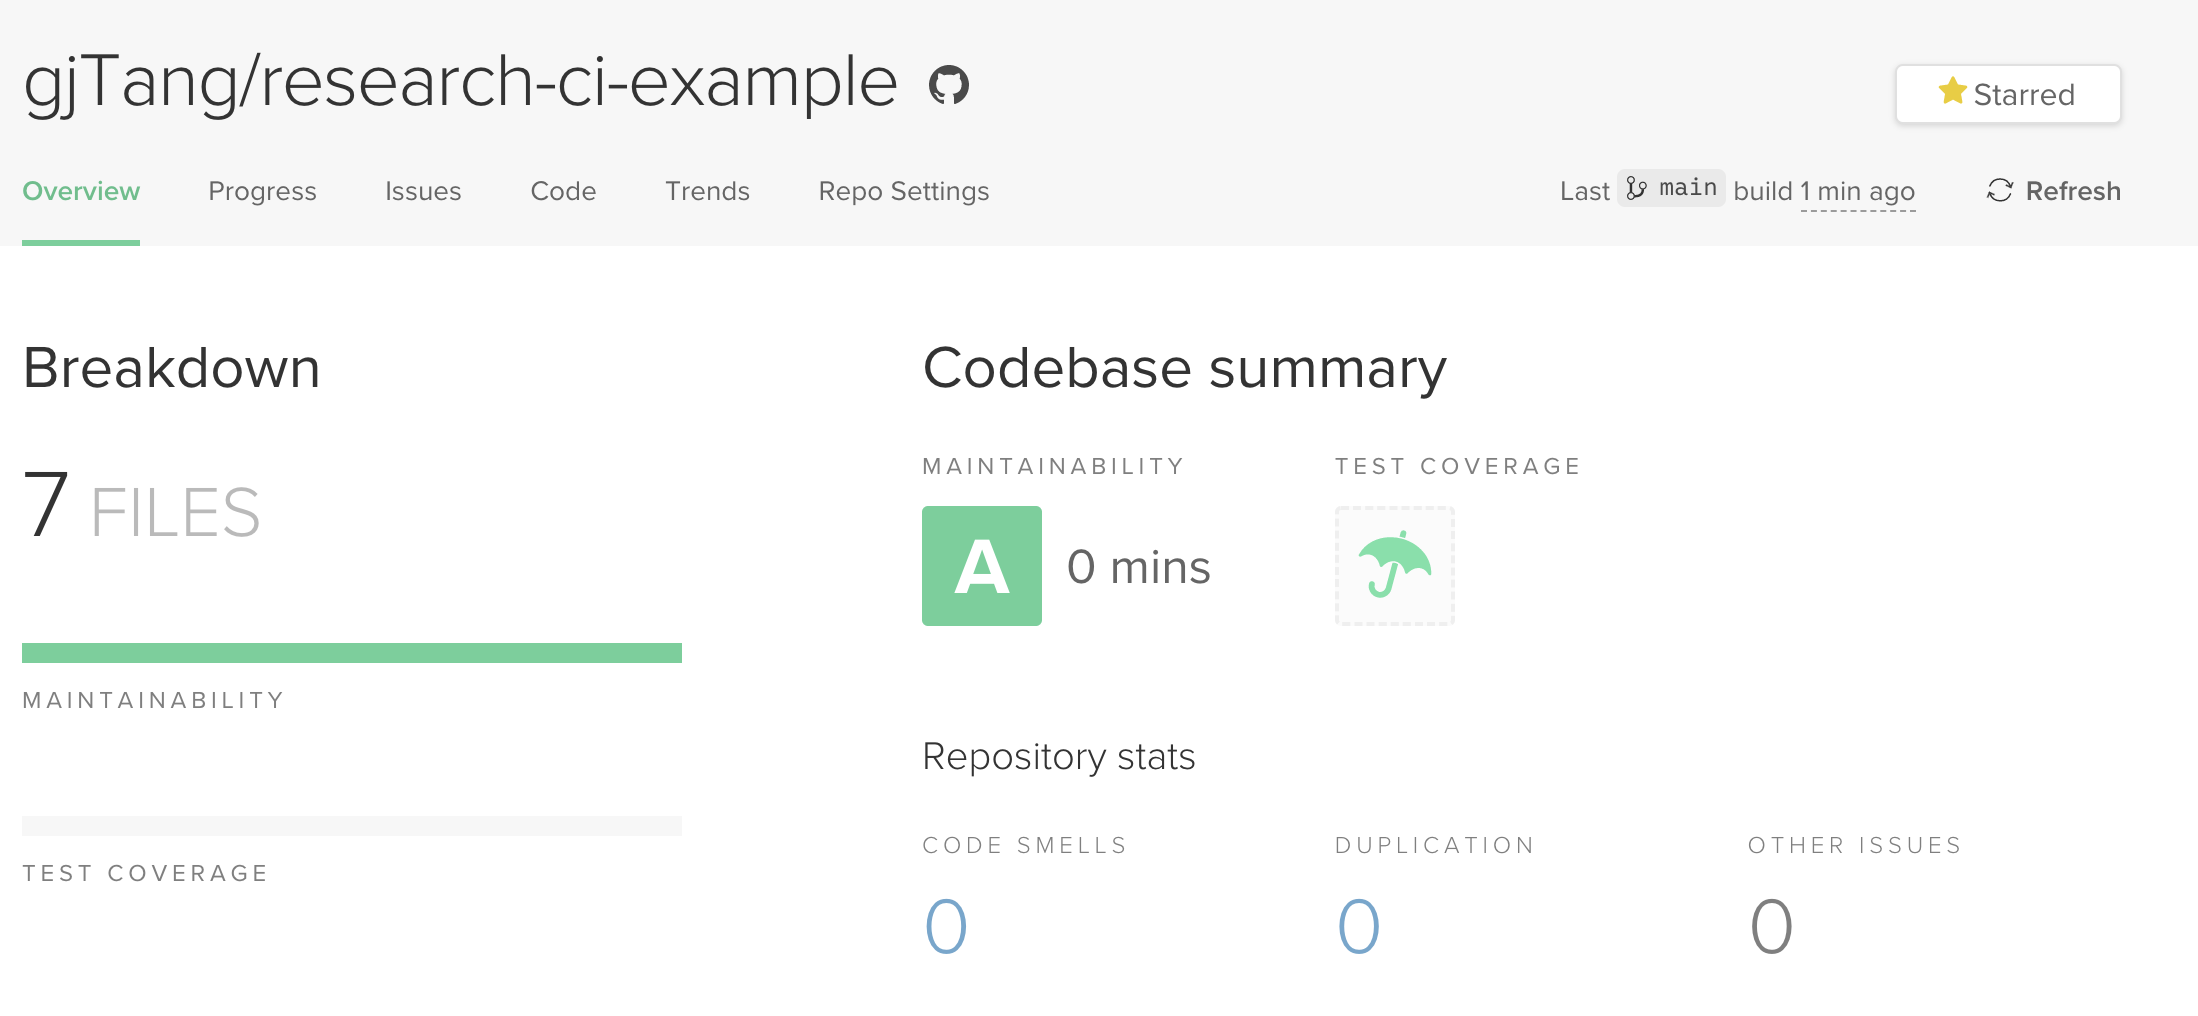Click the Refresh link
The image size is (2198, 1016).
pyautogui.click(x=2053, y=190)
